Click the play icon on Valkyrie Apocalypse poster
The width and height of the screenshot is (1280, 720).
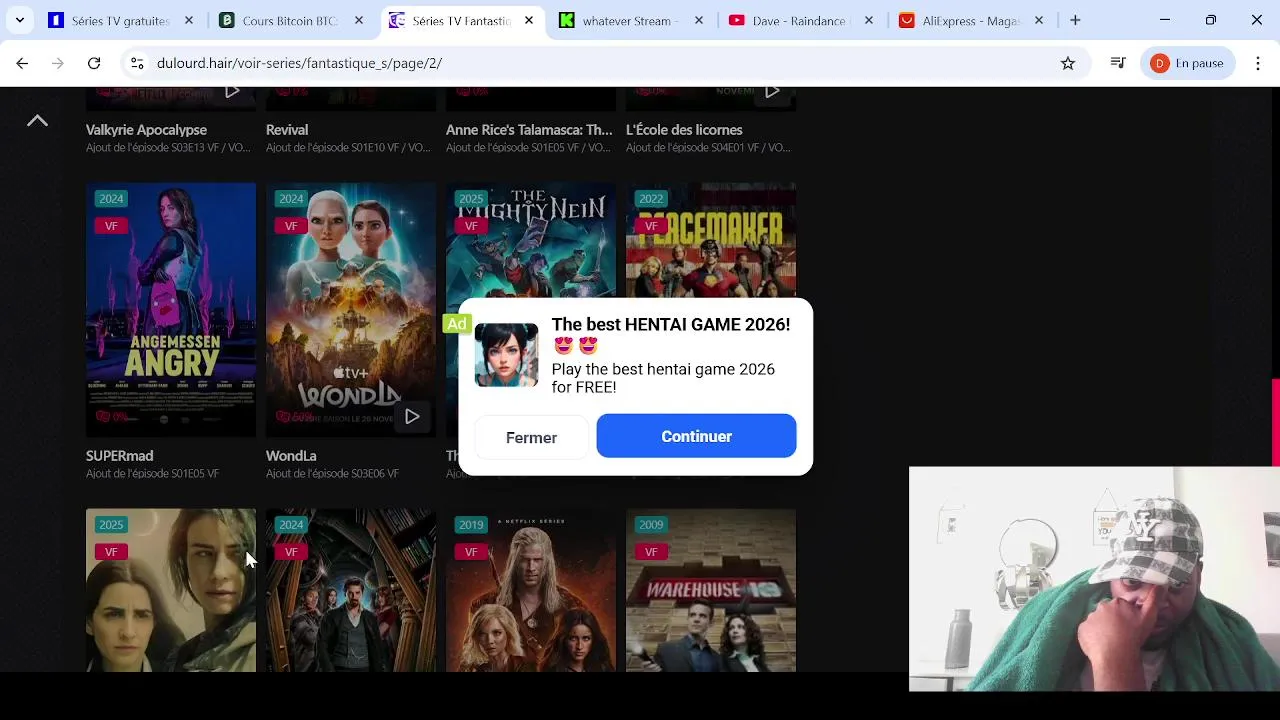[x=232, y=92]
